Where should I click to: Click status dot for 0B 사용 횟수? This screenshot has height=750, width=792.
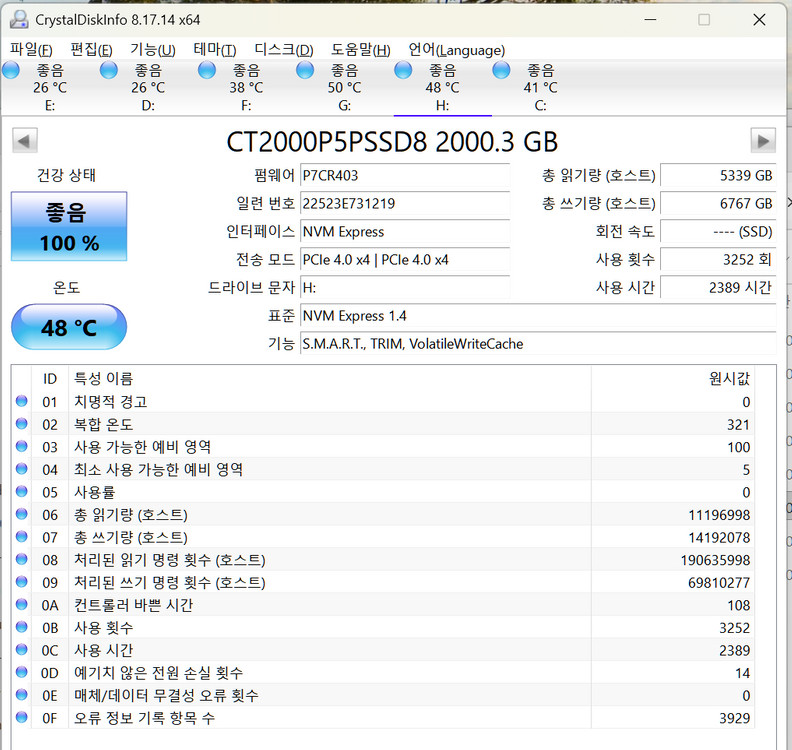21,627
